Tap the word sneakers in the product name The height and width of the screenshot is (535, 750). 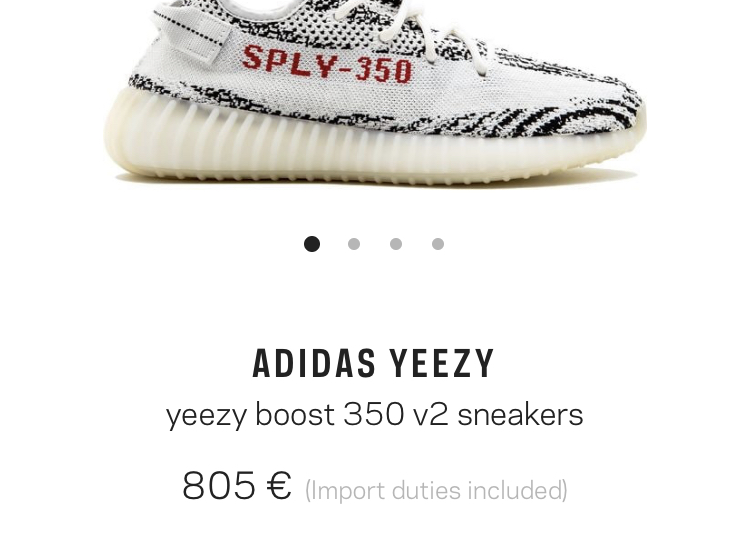[x=520, y=414]
